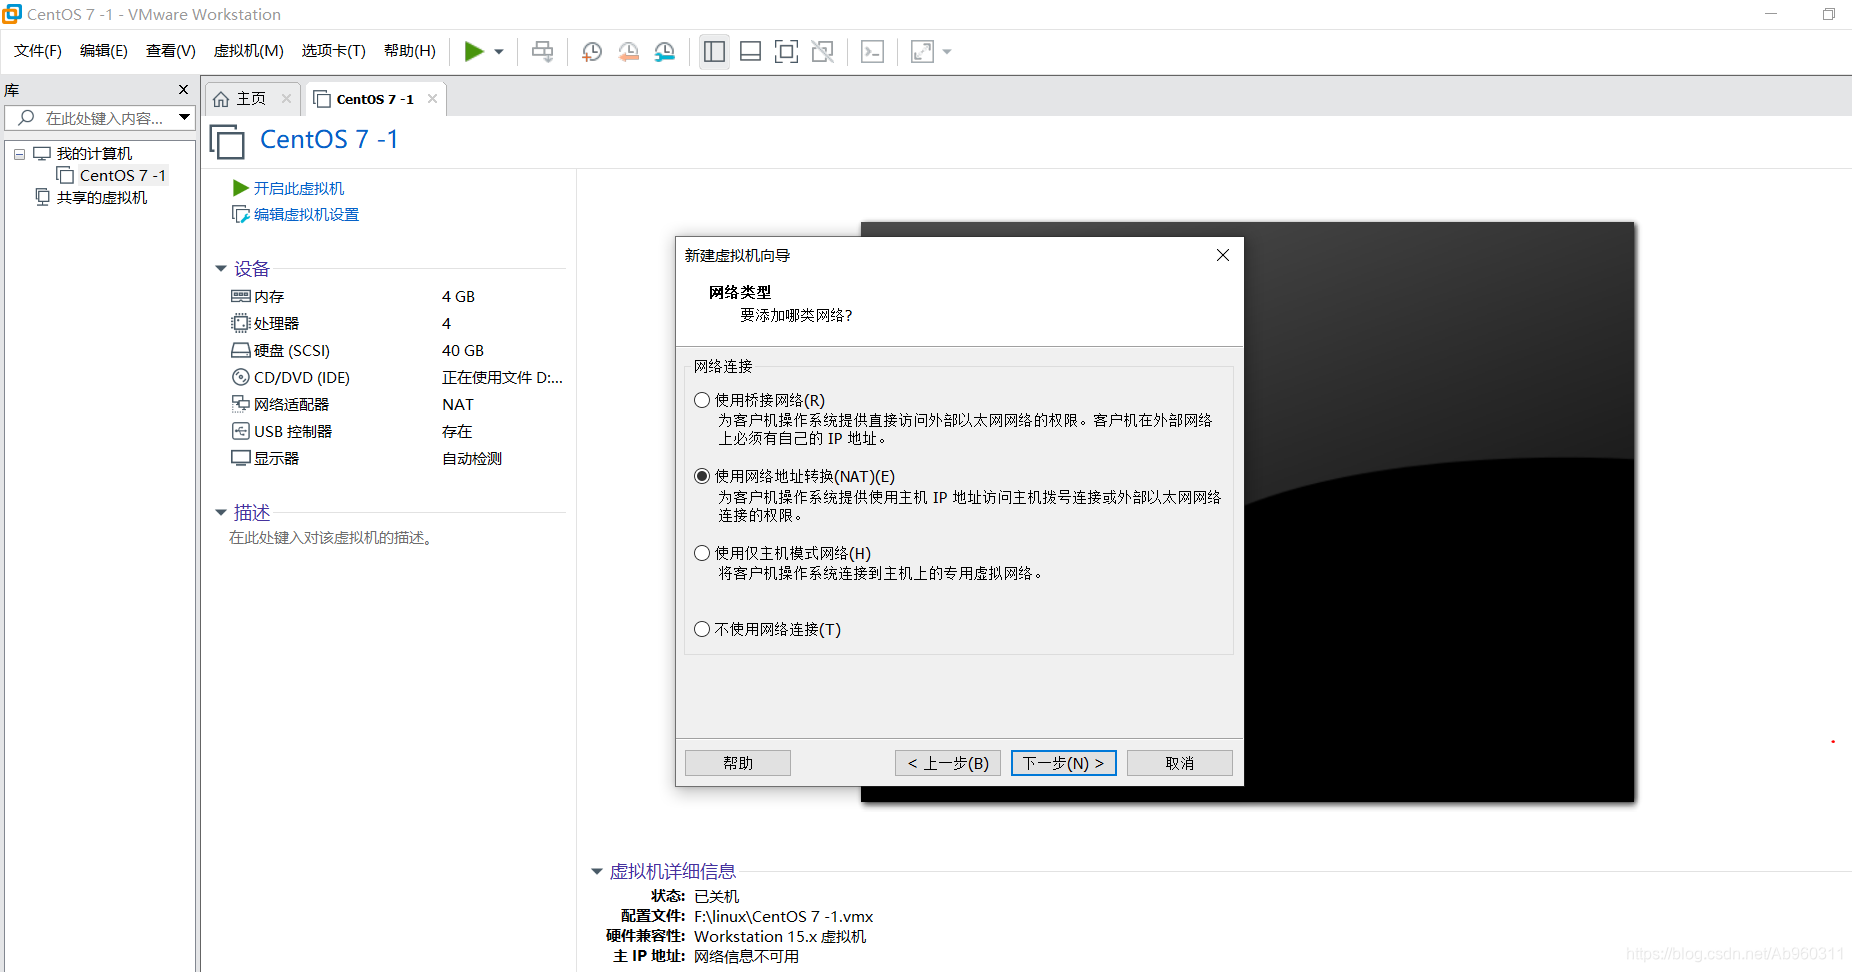Select the 显示器 device row

397,458
